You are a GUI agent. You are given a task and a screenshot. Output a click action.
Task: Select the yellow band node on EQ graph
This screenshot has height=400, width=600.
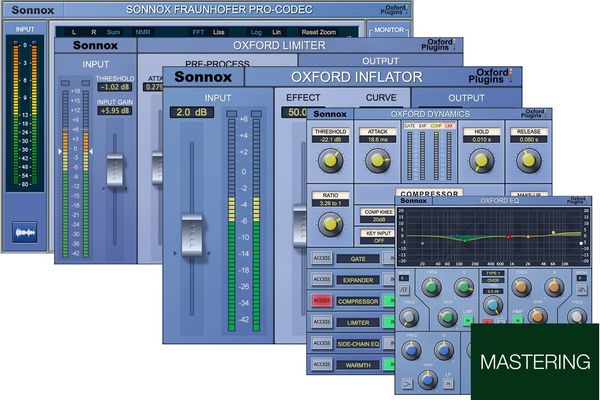553,232
